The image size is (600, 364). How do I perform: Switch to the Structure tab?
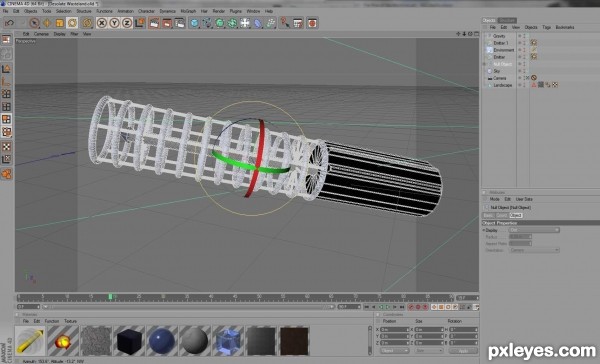(507, 20)
